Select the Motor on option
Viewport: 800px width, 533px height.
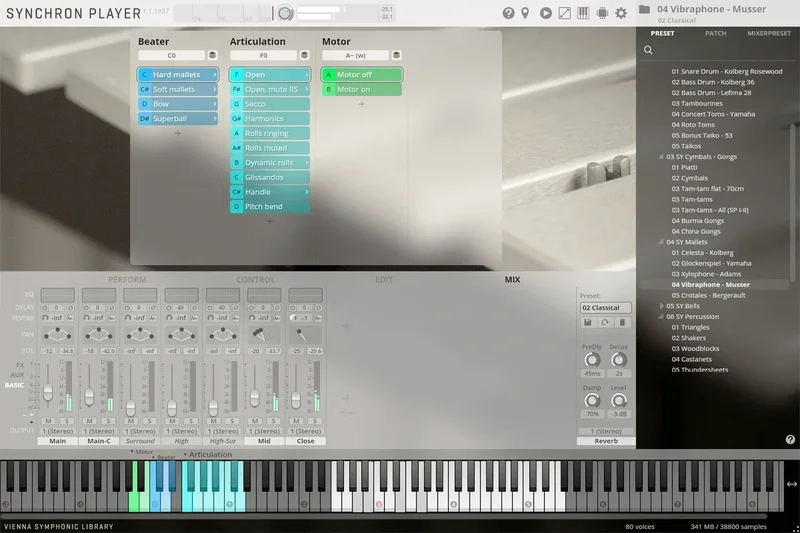[362, 89]
